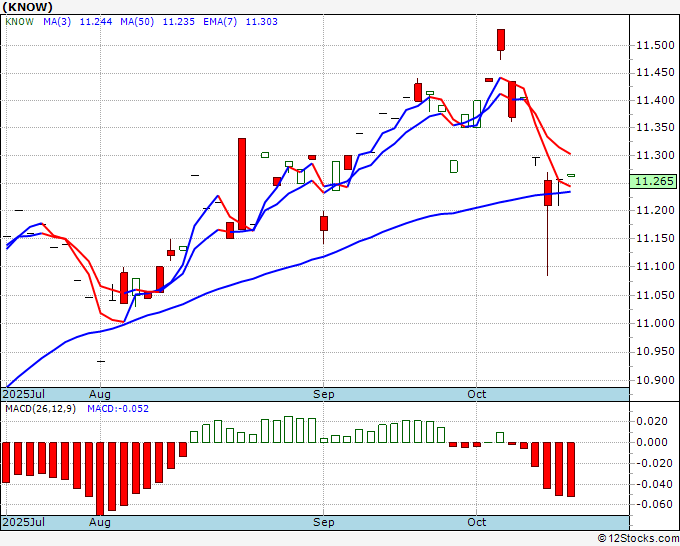Click the small green candle near 11.265 tag
The width and height of the screenshot is (680, 546).
[x=571, y=175]
